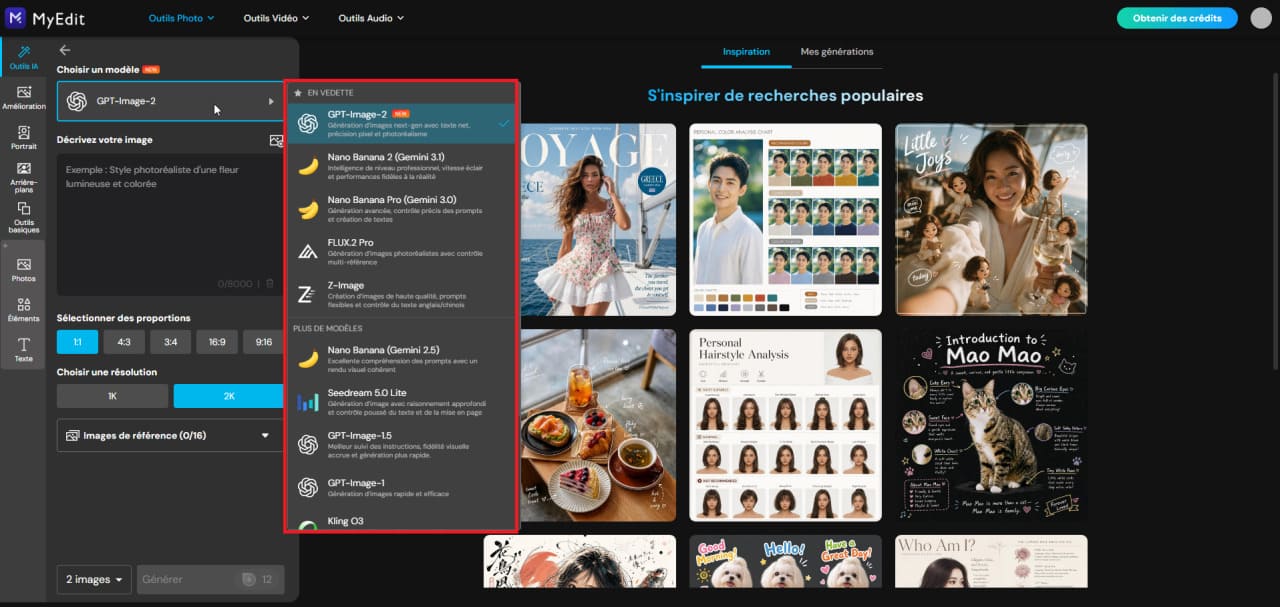
Task: Click the Seedream 5.0 Lite bars icon
Action: coord(308,400)
